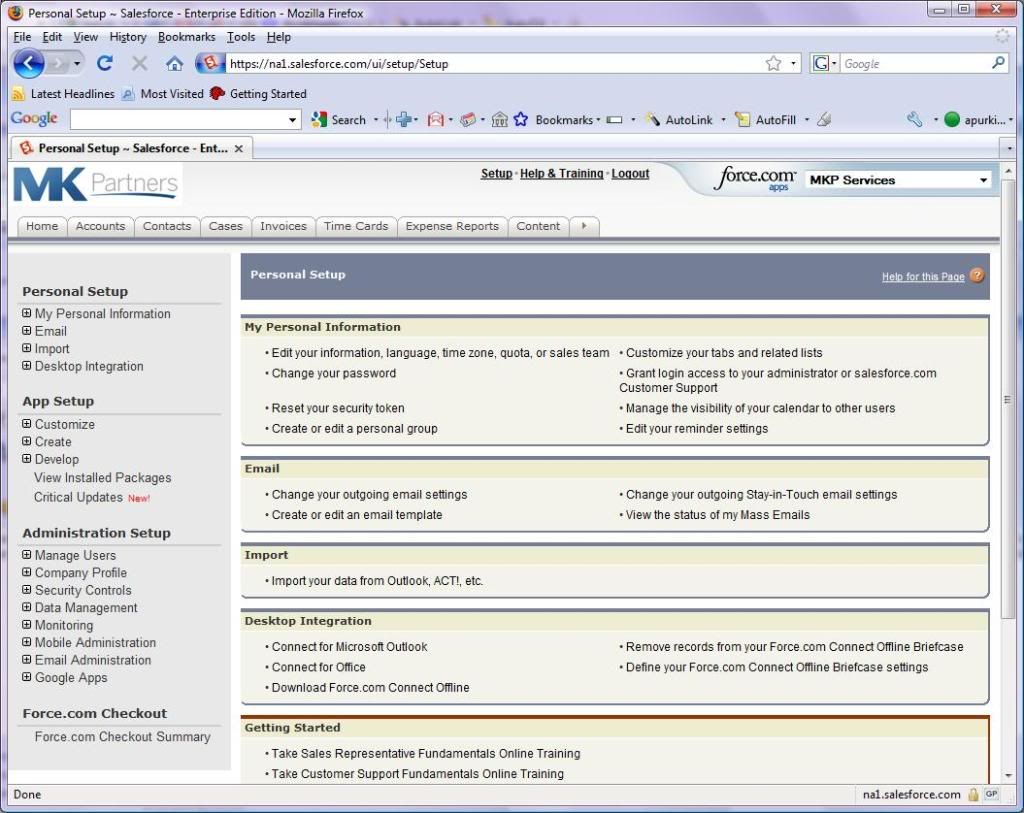Expand the Data Management node
The height and width of the screenshot is (813, 1024).
(27, 608)
